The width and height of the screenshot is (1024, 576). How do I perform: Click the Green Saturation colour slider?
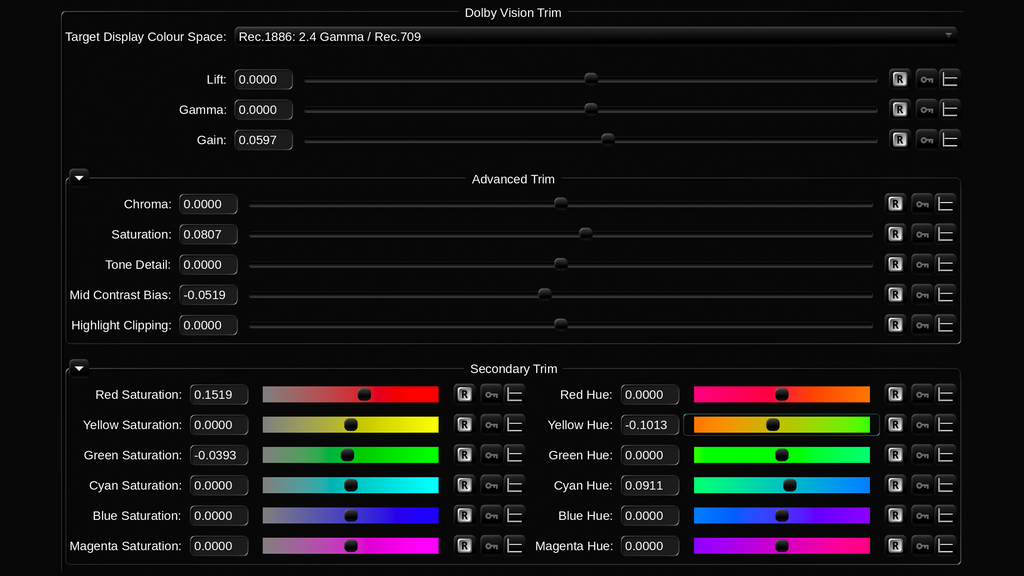(x=351, y=455)
